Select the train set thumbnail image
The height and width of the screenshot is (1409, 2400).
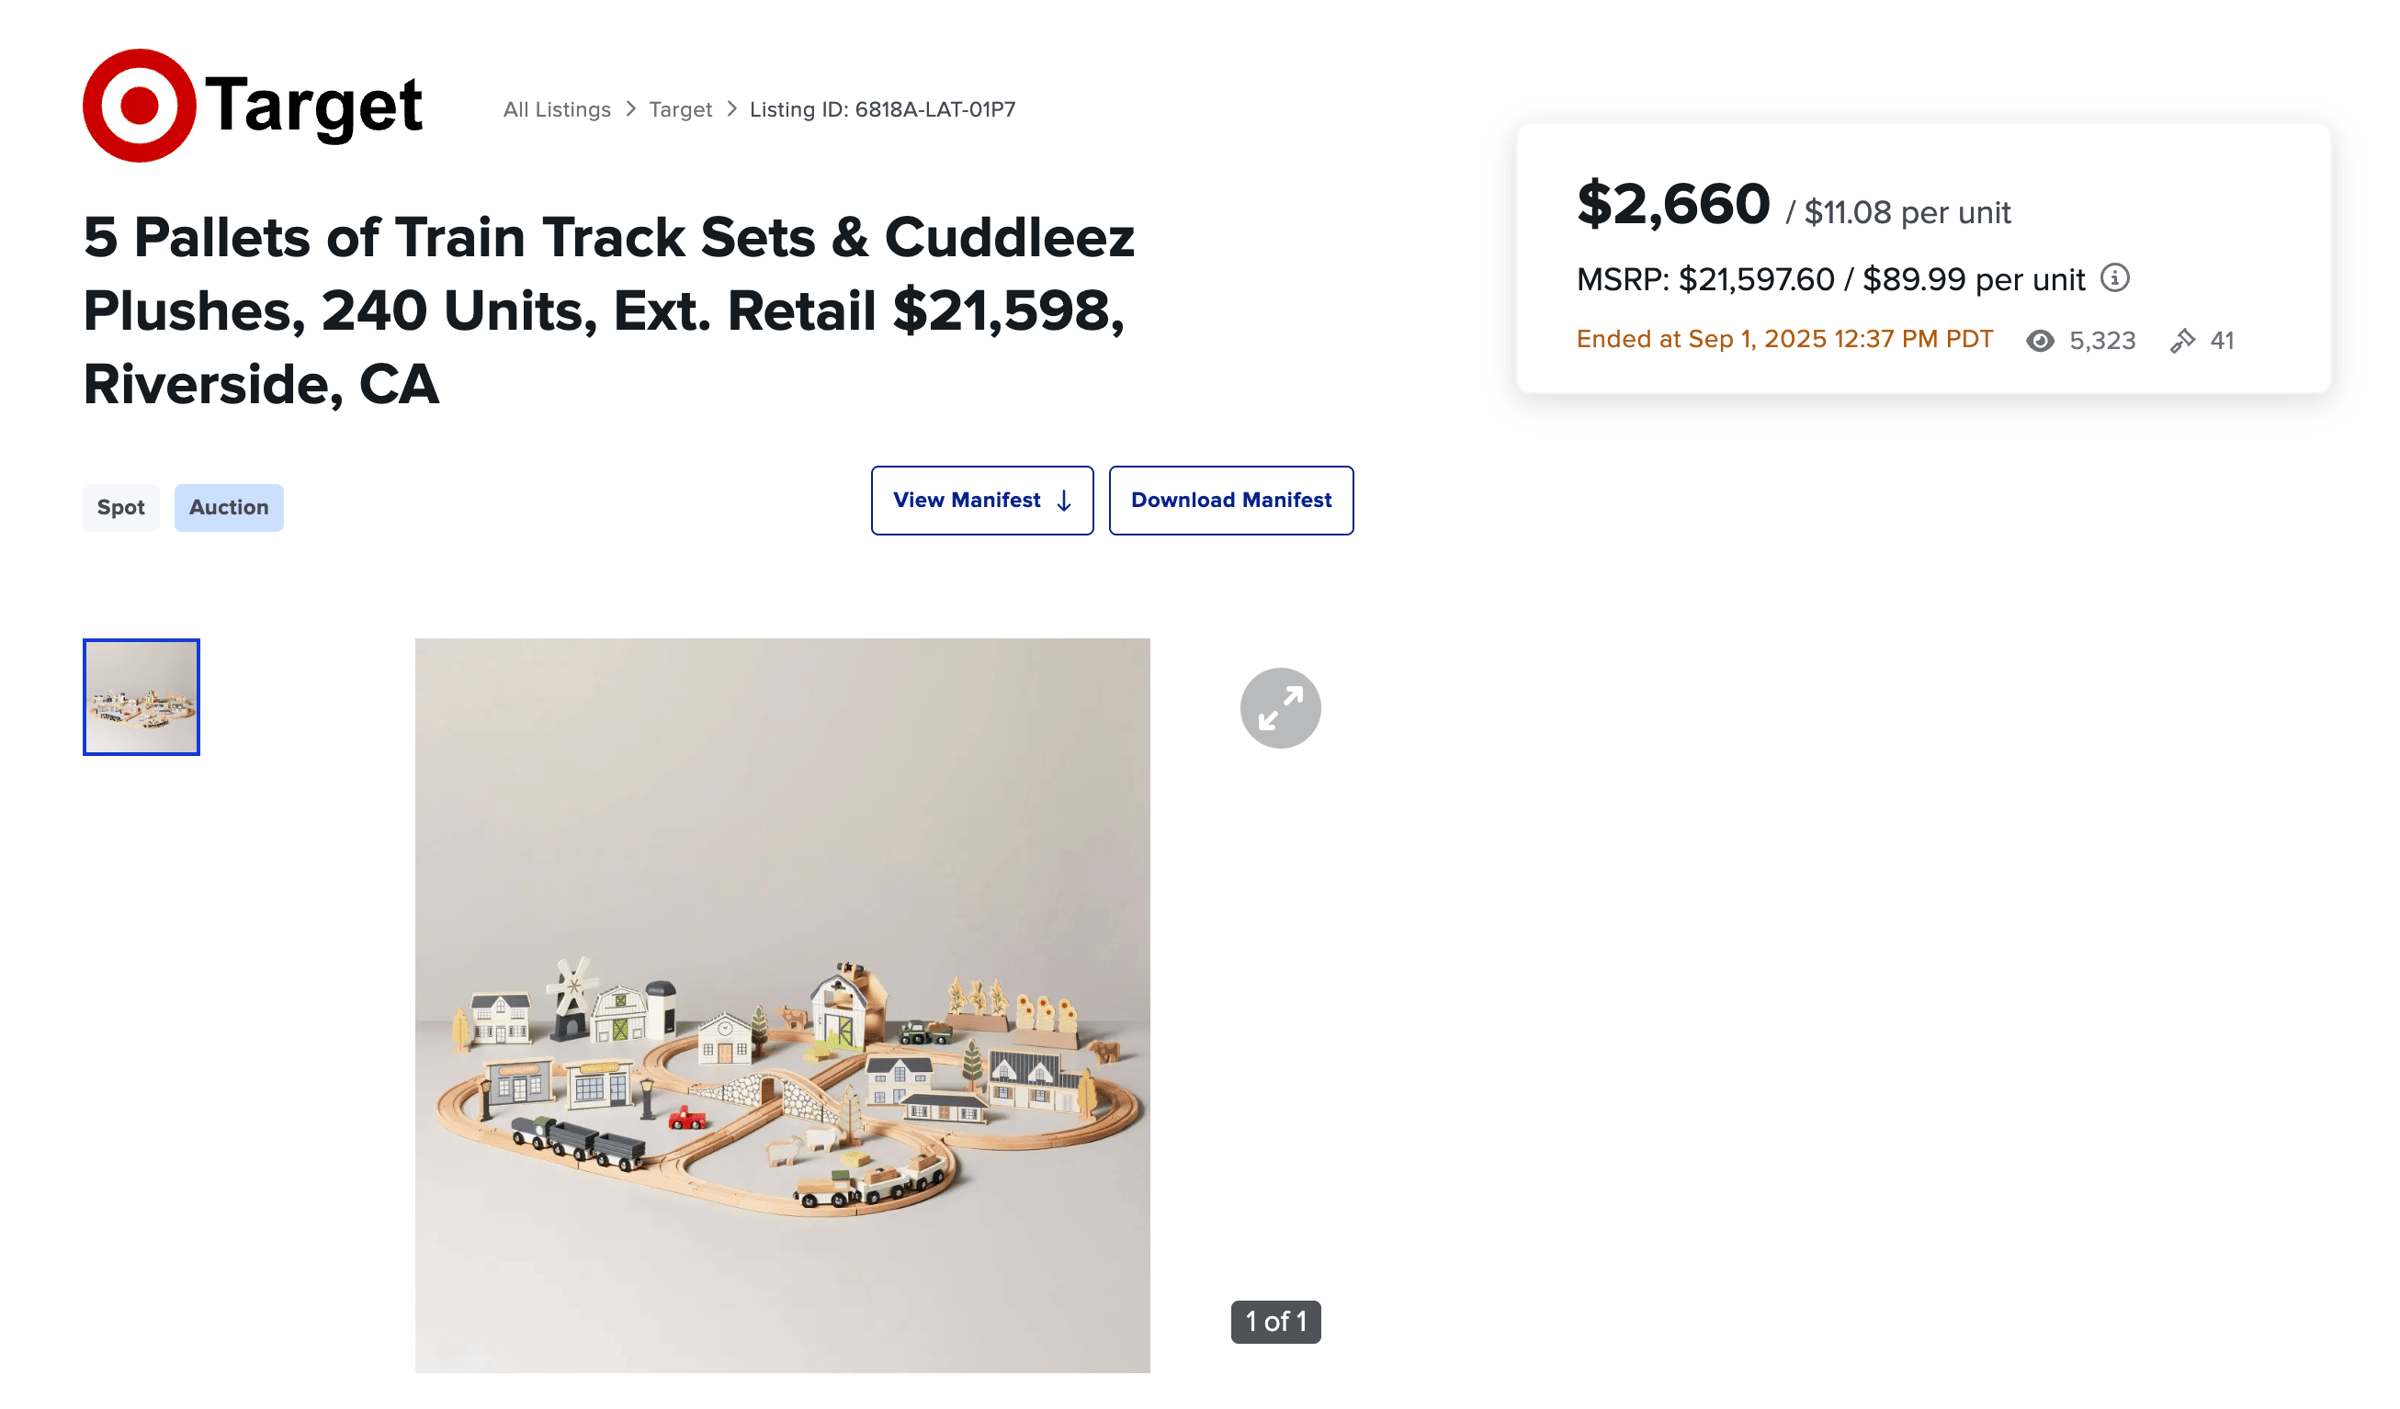click(x=141, y=697)
